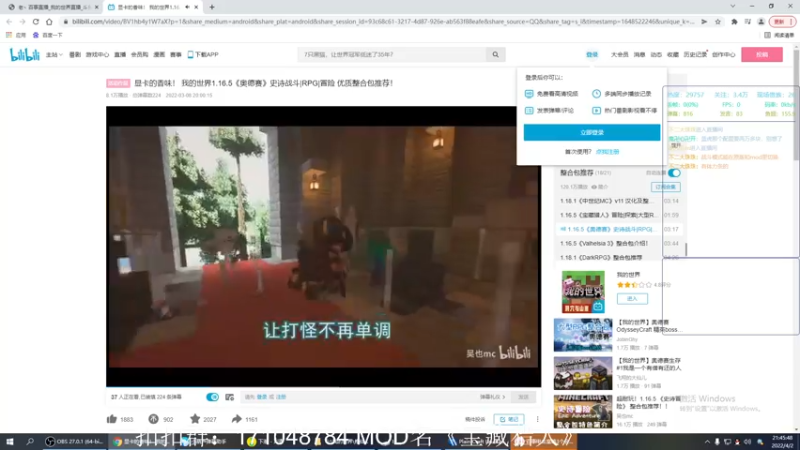
Task: Click the playlist panel scrollbar
Action: coord(686,249)
